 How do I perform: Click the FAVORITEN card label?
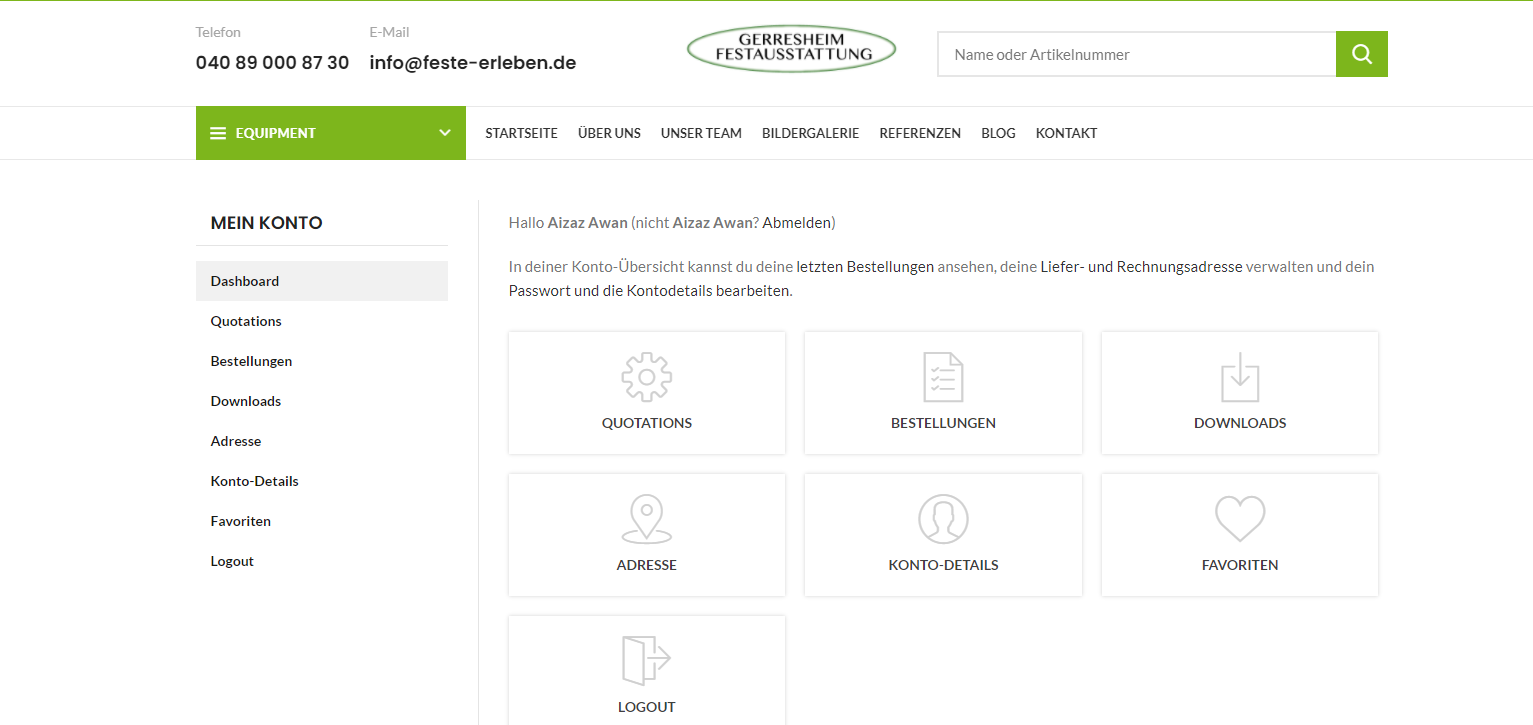coord(1240,565)
